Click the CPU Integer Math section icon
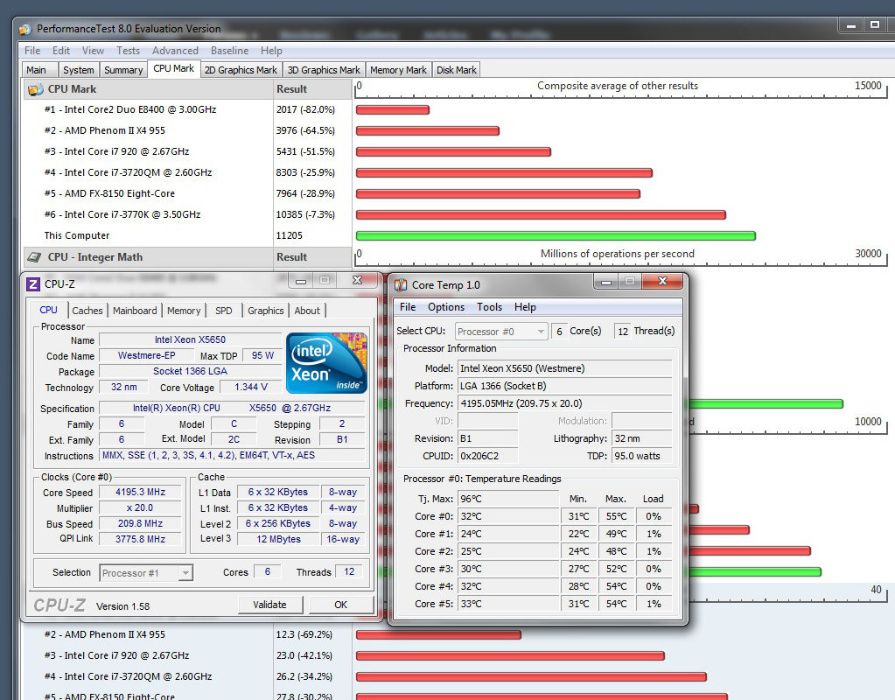This screenshot has height=700, width=895. (x=34, y=258)
